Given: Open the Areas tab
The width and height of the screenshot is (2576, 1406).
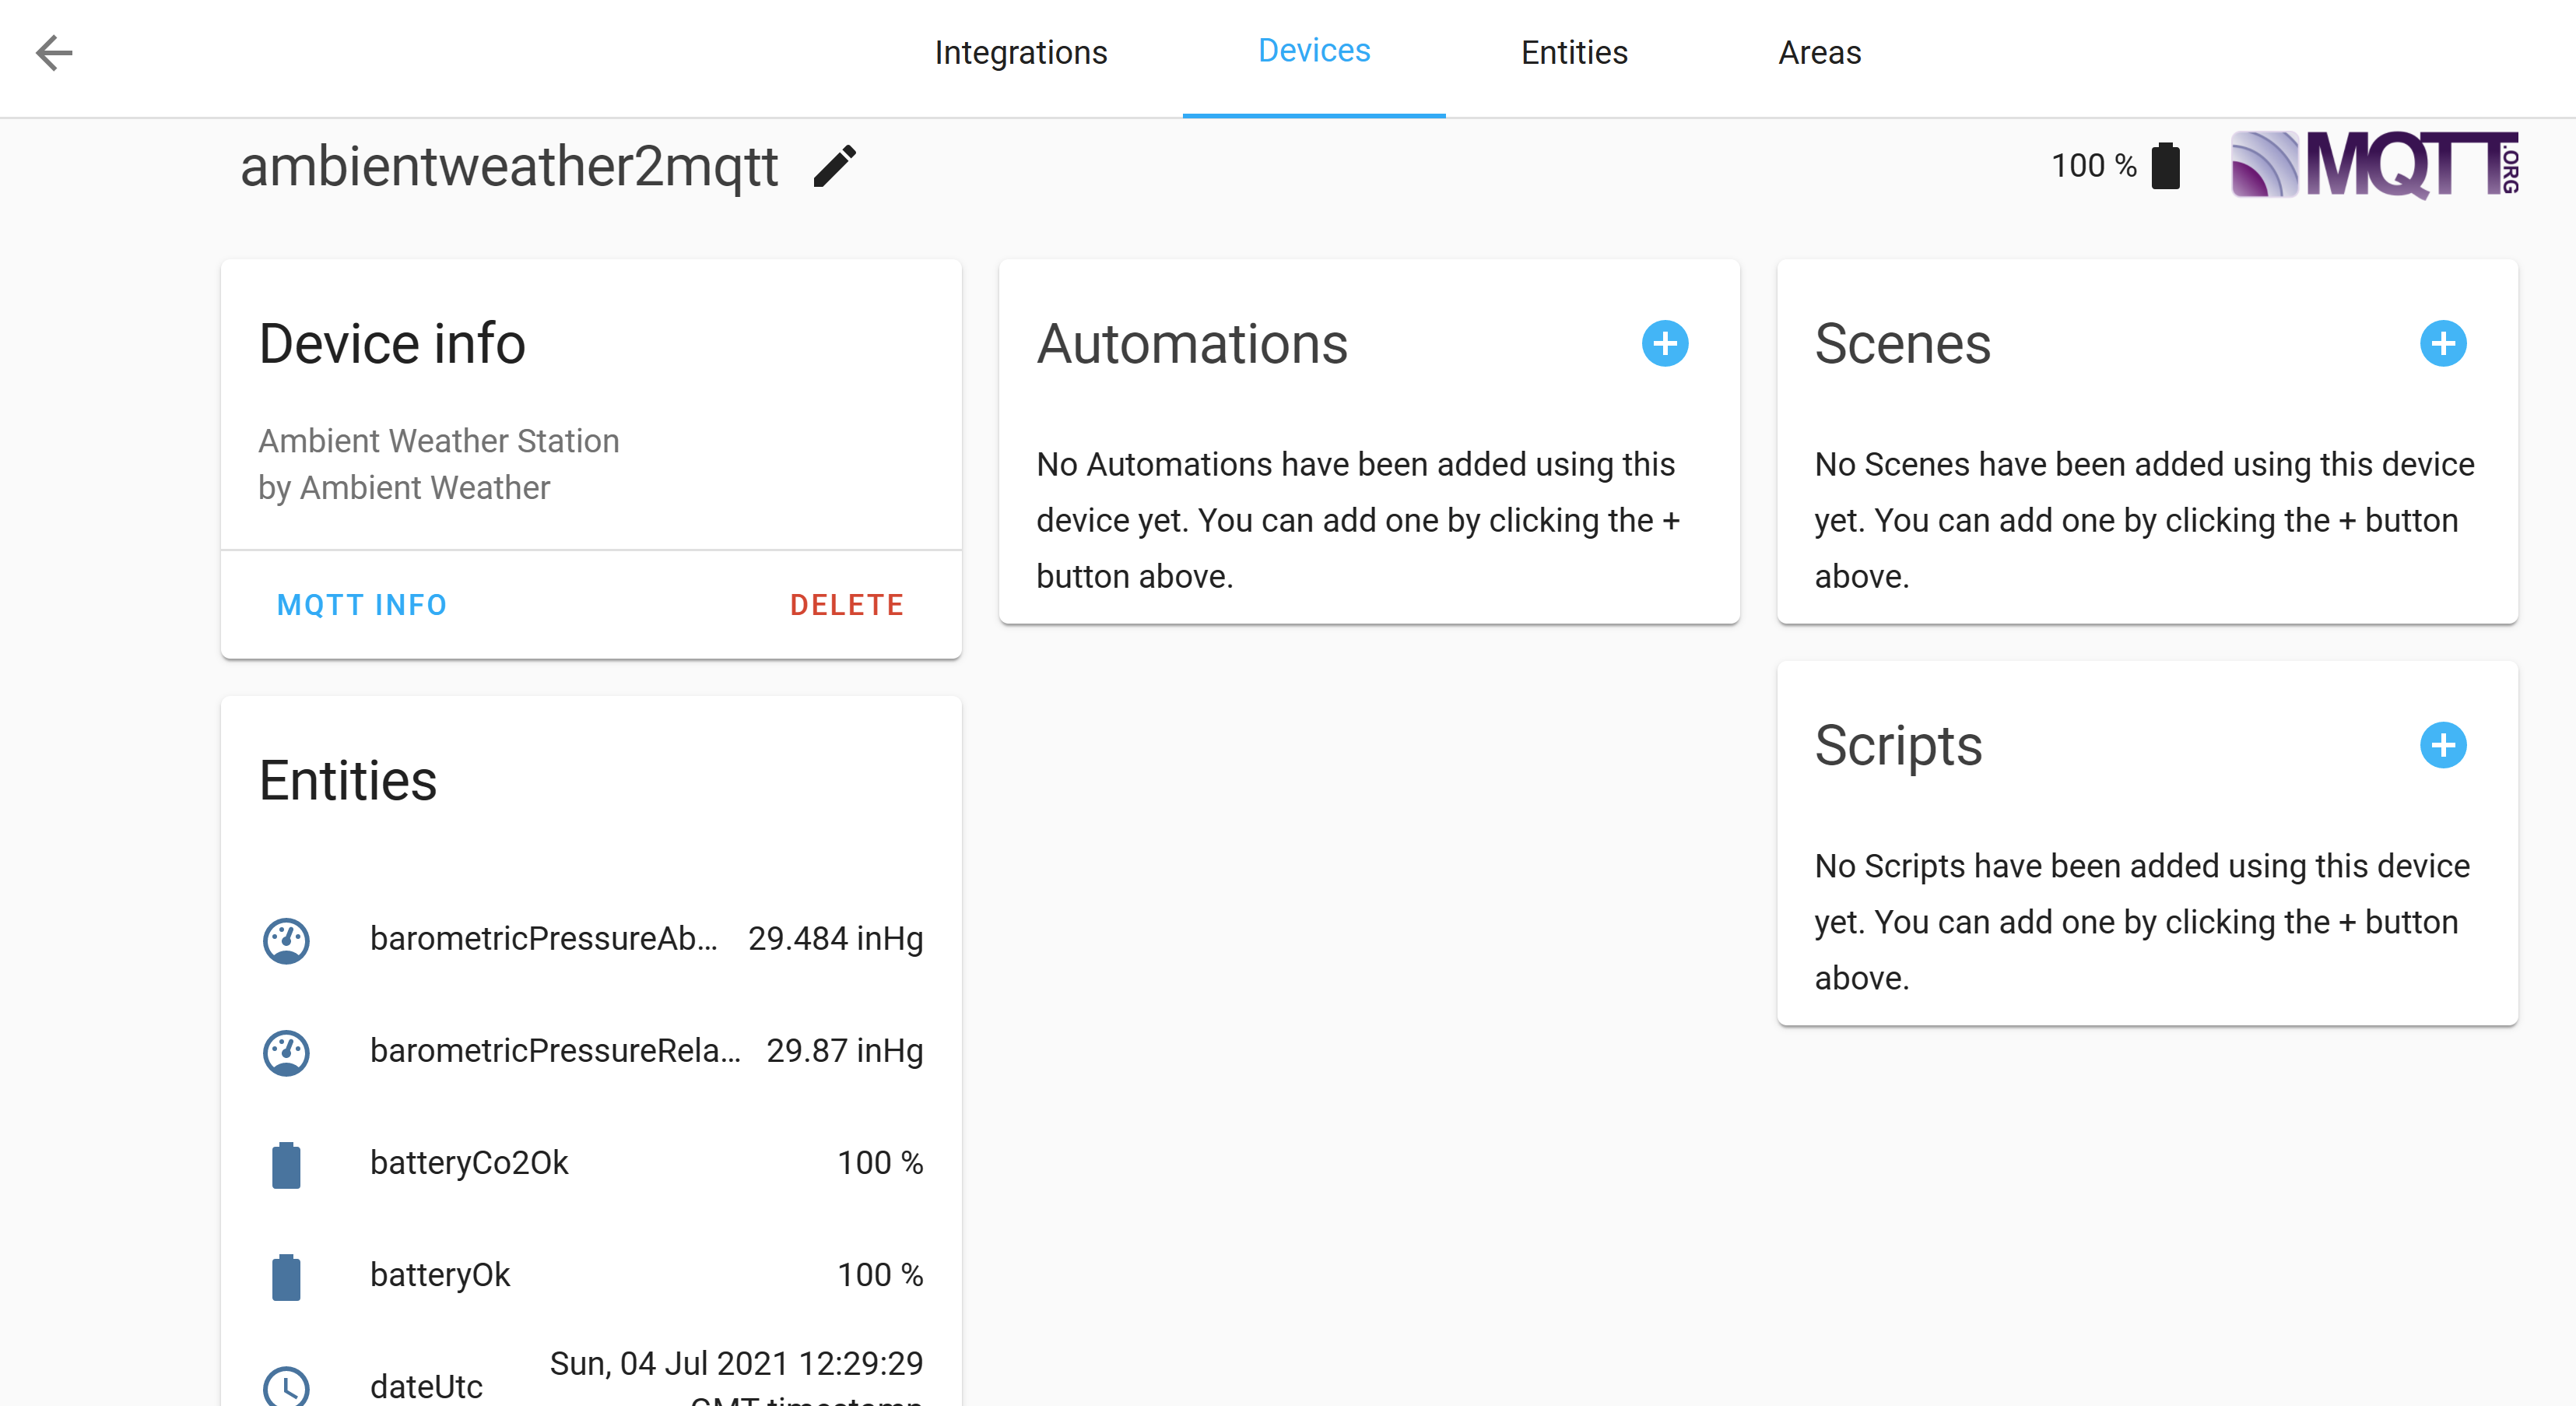Looking at the screenshot, I should click(1819, 52).
